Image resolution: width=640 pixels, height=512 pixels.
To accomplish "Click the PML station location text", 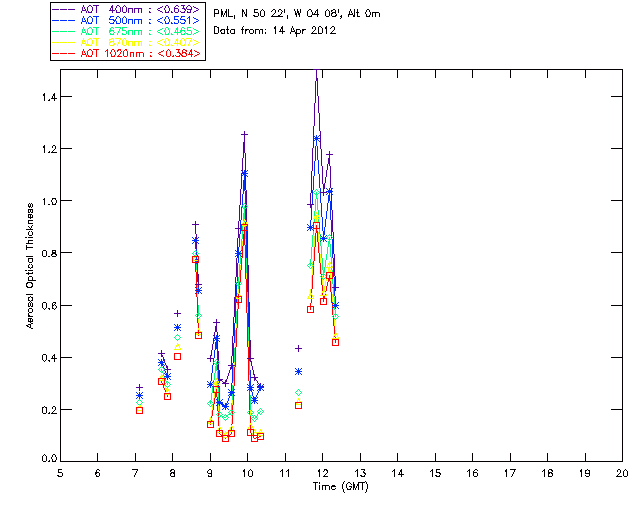I will (297, 13).
